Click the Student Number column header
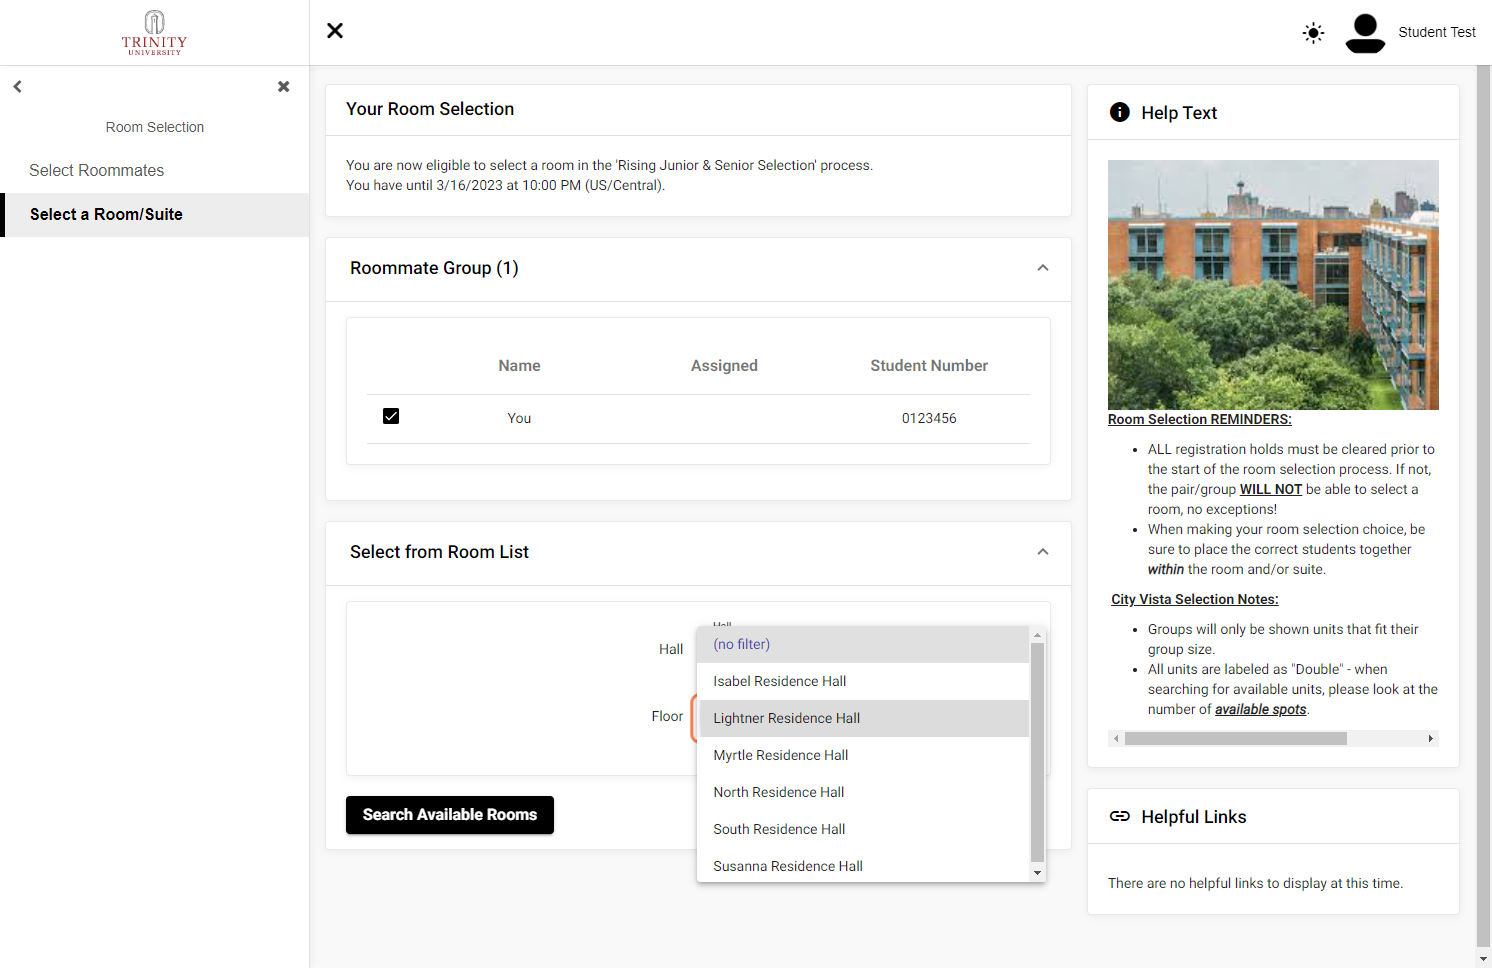Screen dimensions: 1492x968 (929, 366)
